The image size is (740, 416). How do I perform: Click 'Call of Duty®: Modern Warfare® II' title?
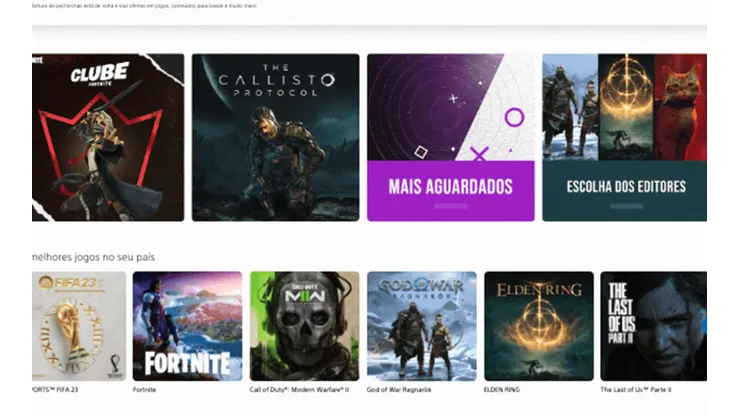pos(299,390)
